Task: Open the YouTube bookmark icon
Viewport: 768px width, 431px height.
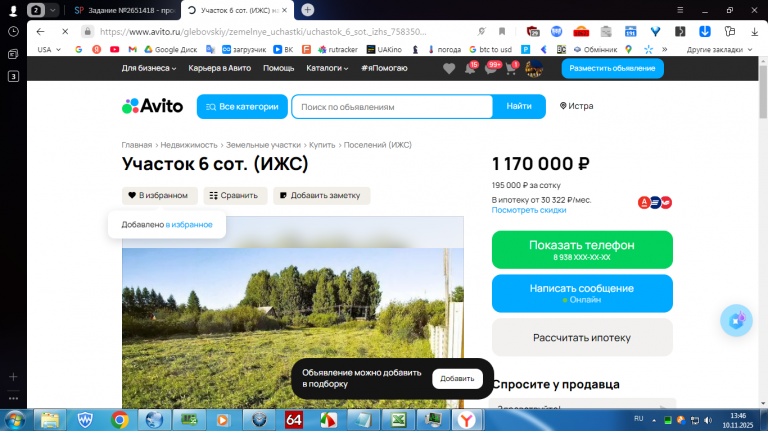Action: tap(115, 49)
